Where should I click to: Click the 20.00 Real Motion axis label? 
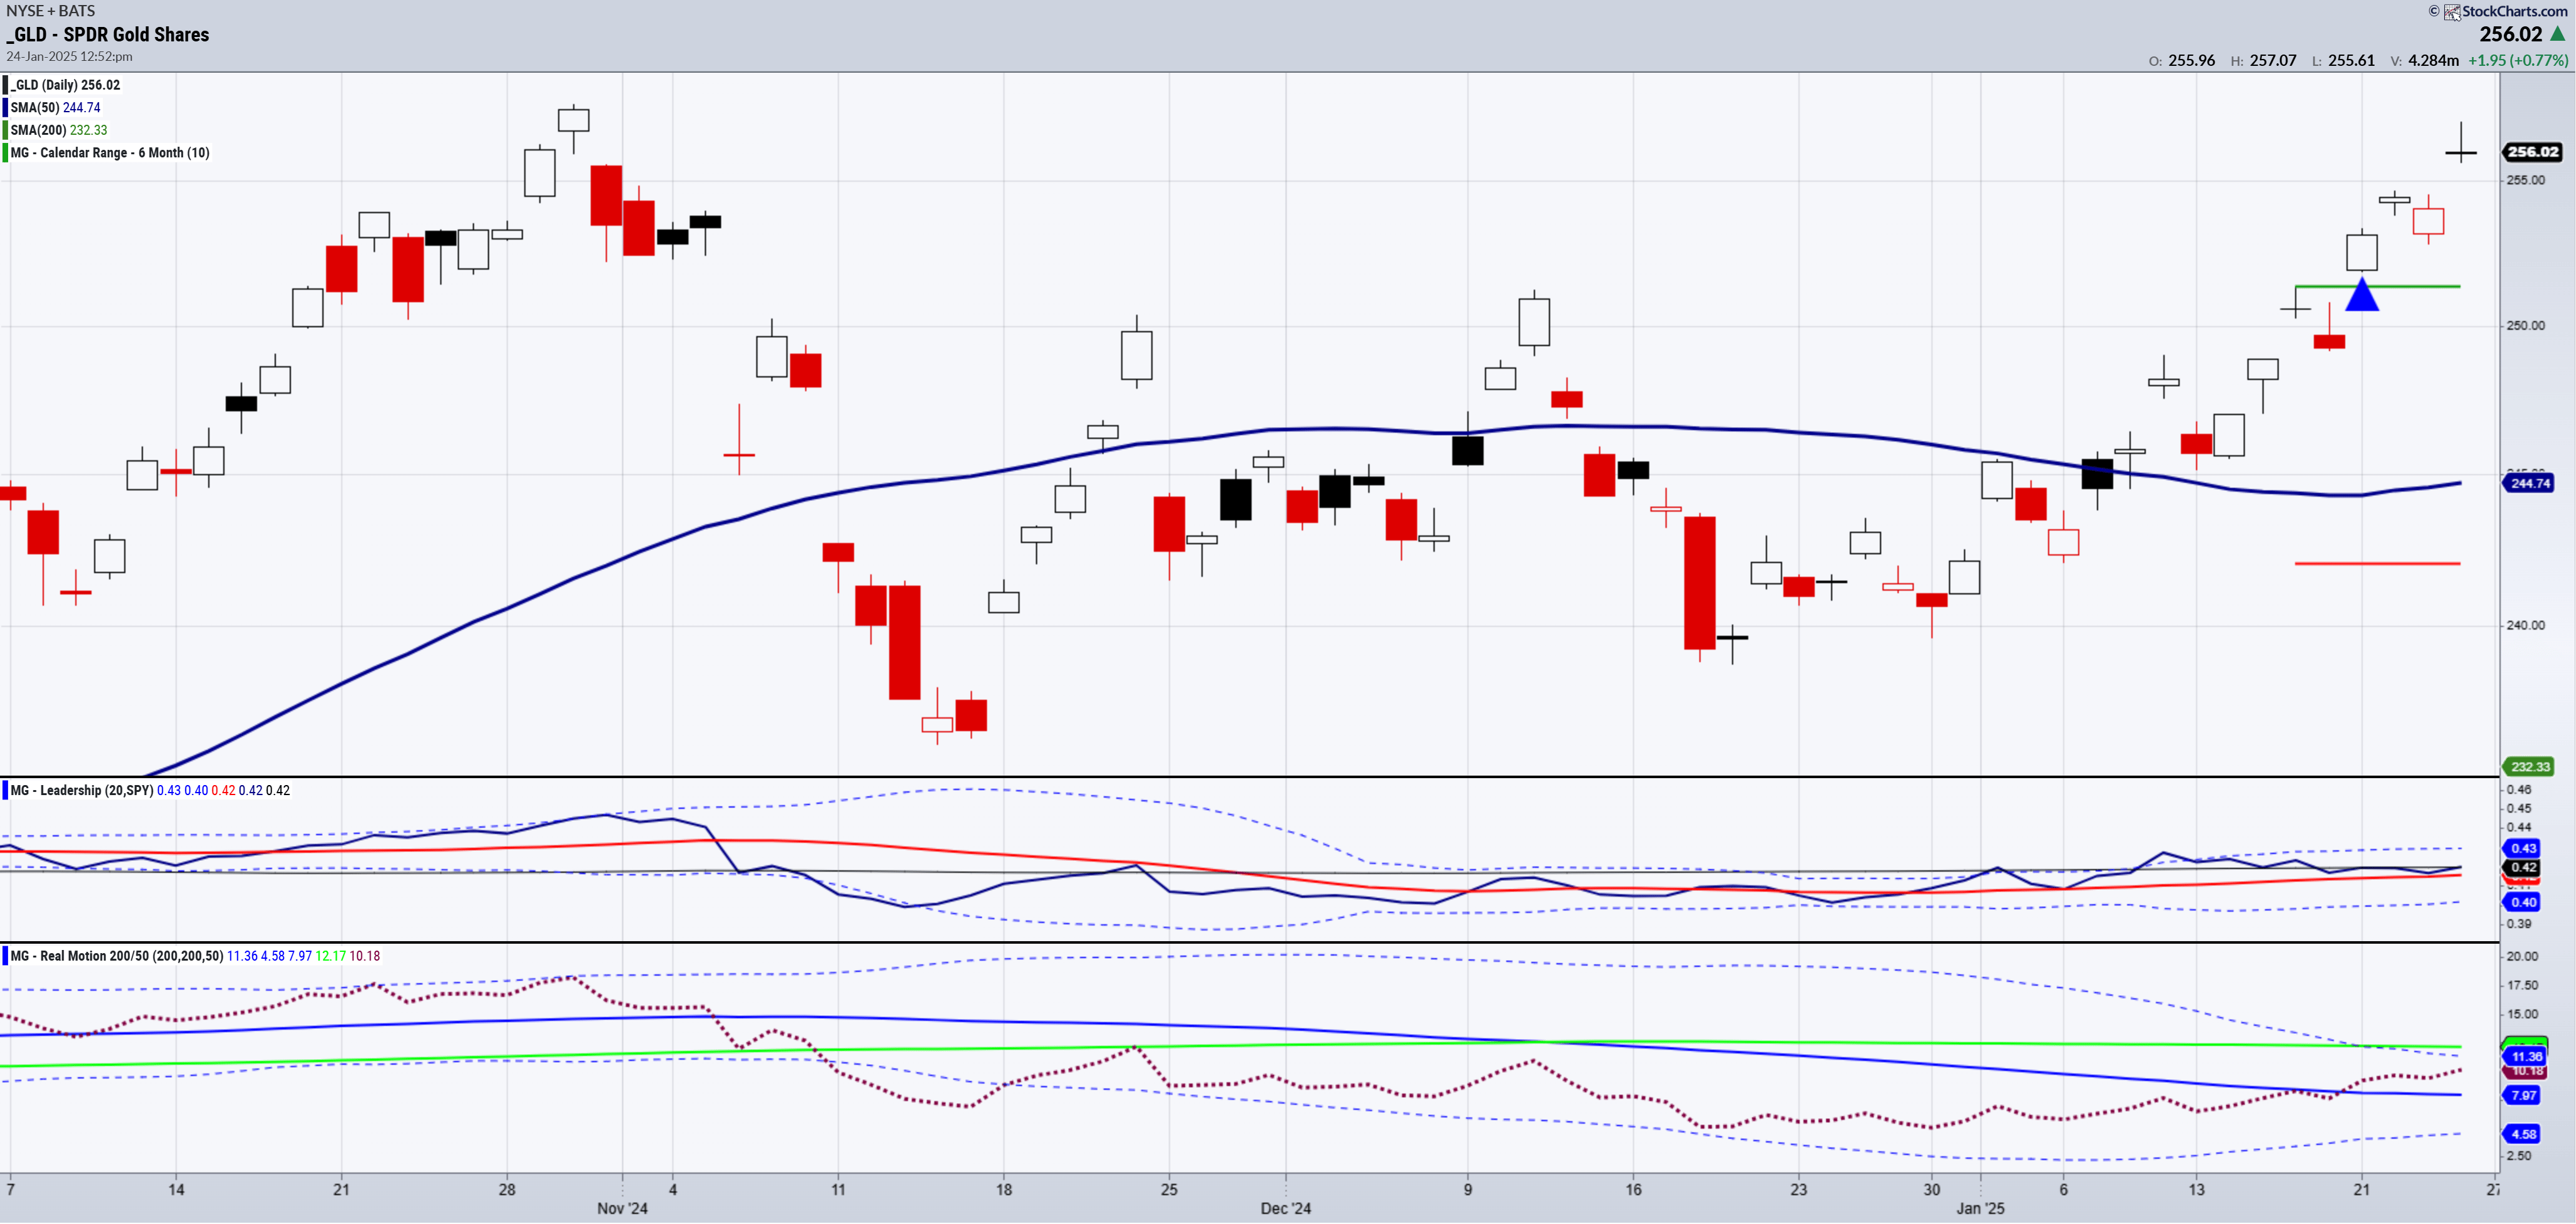2521,956
